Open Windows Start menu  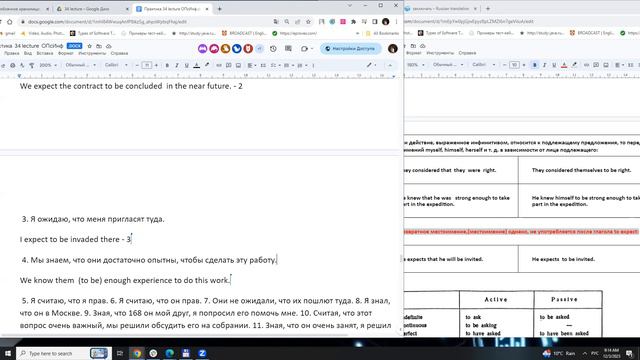(8, 353)
